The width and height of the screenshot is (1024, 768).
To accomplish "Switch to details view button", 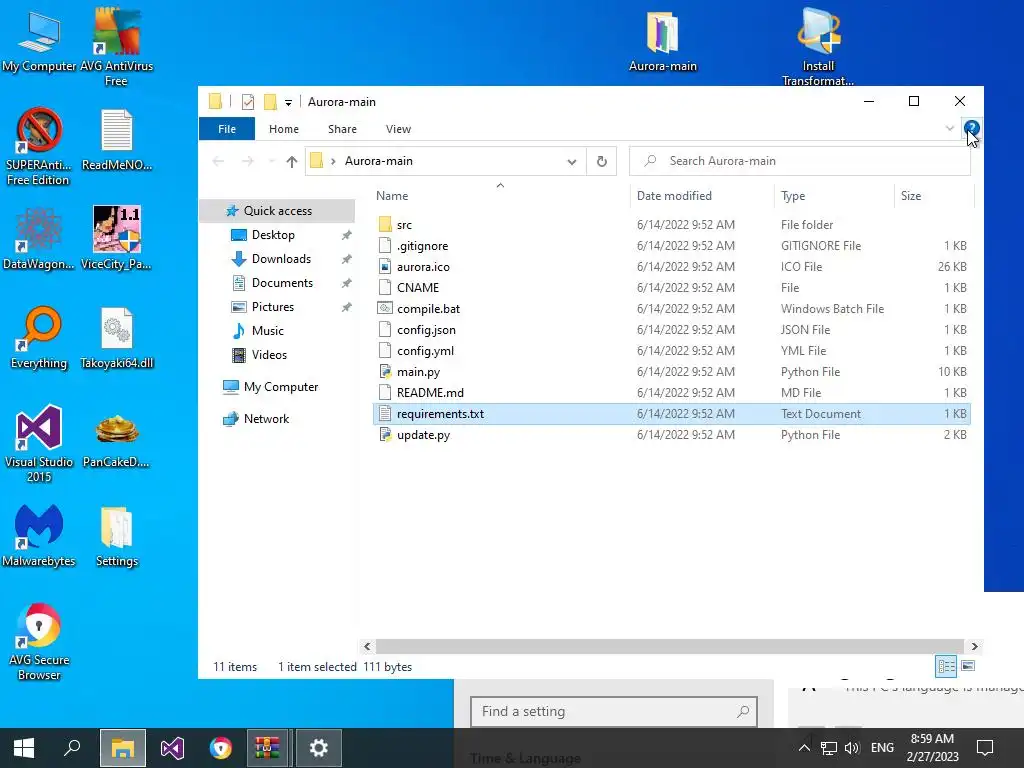I will click(946, 666).
